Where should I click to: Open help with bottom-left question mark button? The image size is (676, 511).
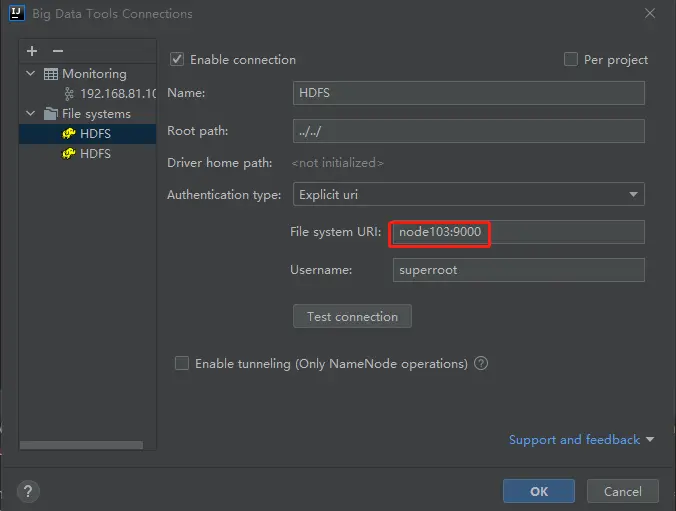pyautogui.click(x=29, y=491)
